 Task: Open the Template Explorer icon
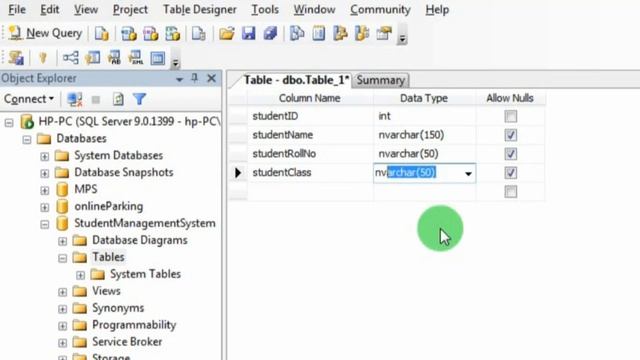click(362, 33)
